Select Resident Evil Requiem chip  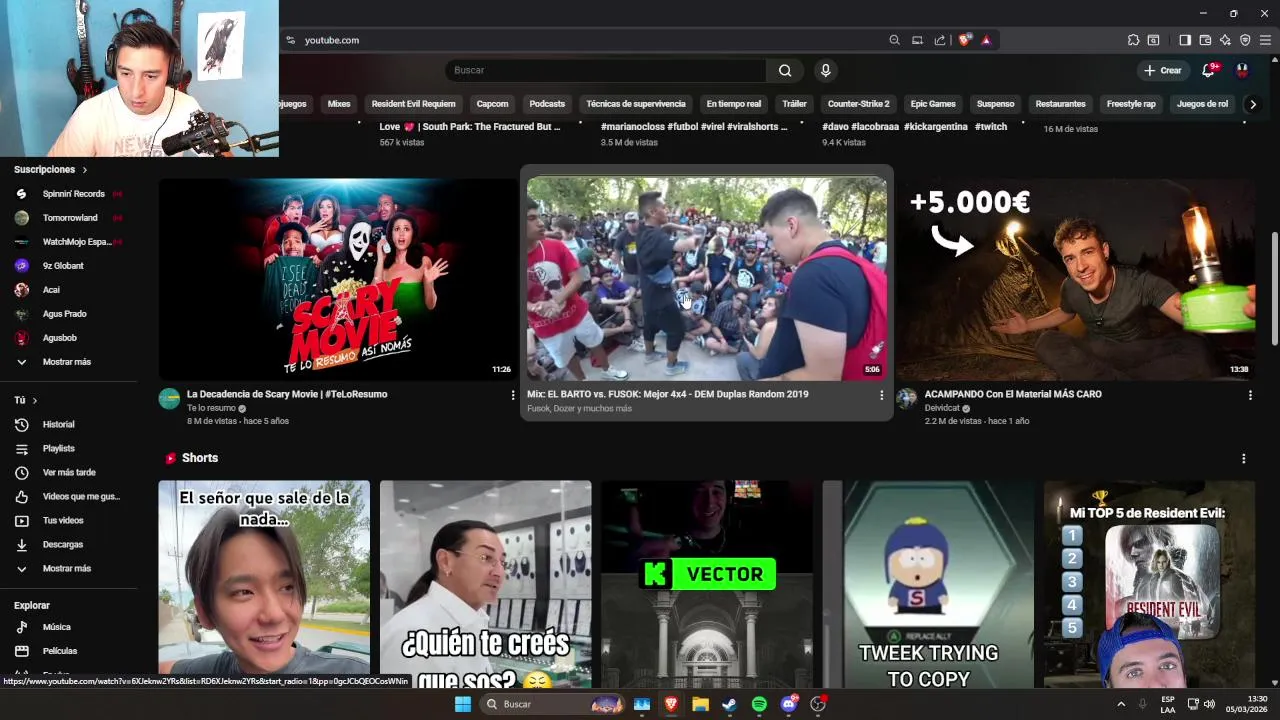tap(413, 104)
